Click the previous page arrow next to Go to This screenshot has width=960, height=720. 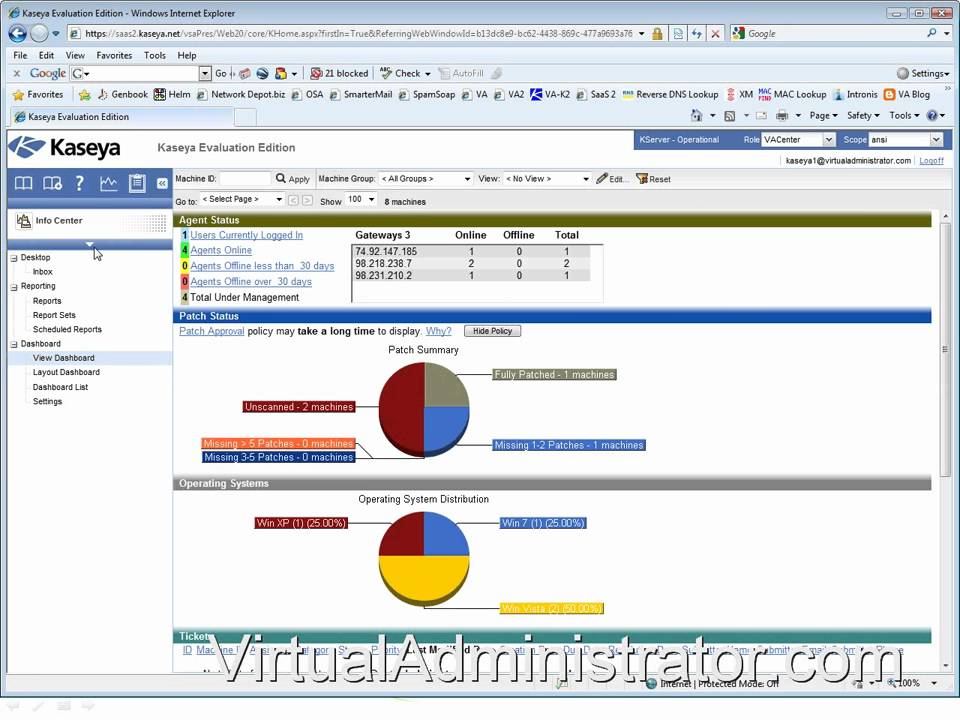click(x=294, y=200)
